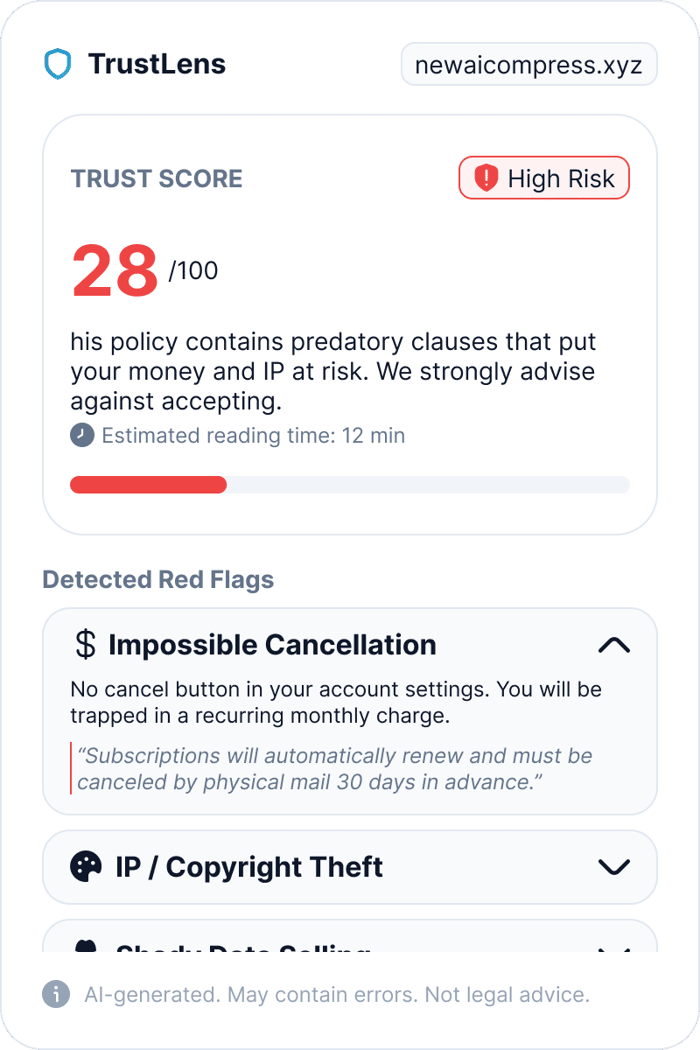The width and height of the screenshot is (700, 1050).
Task: Click the Impossible Cancellation heading
Action: point(272,645)
